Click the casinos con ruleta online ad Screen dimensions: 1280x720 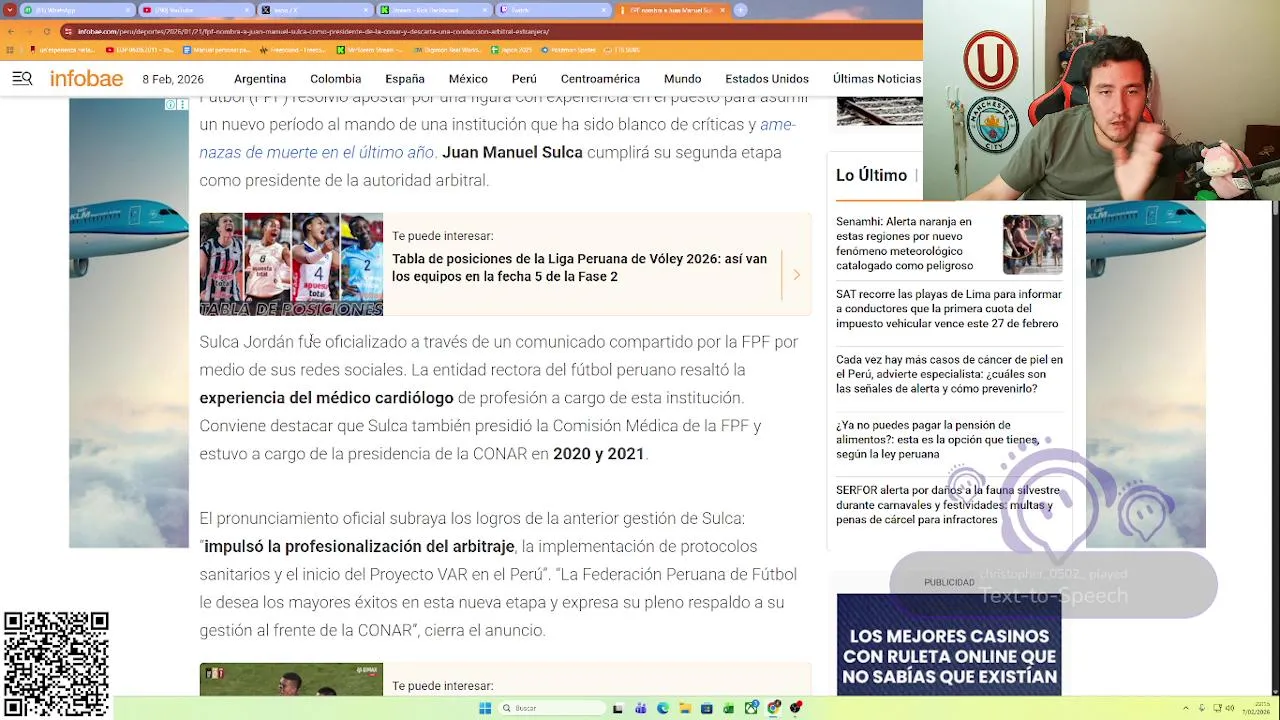949,645
